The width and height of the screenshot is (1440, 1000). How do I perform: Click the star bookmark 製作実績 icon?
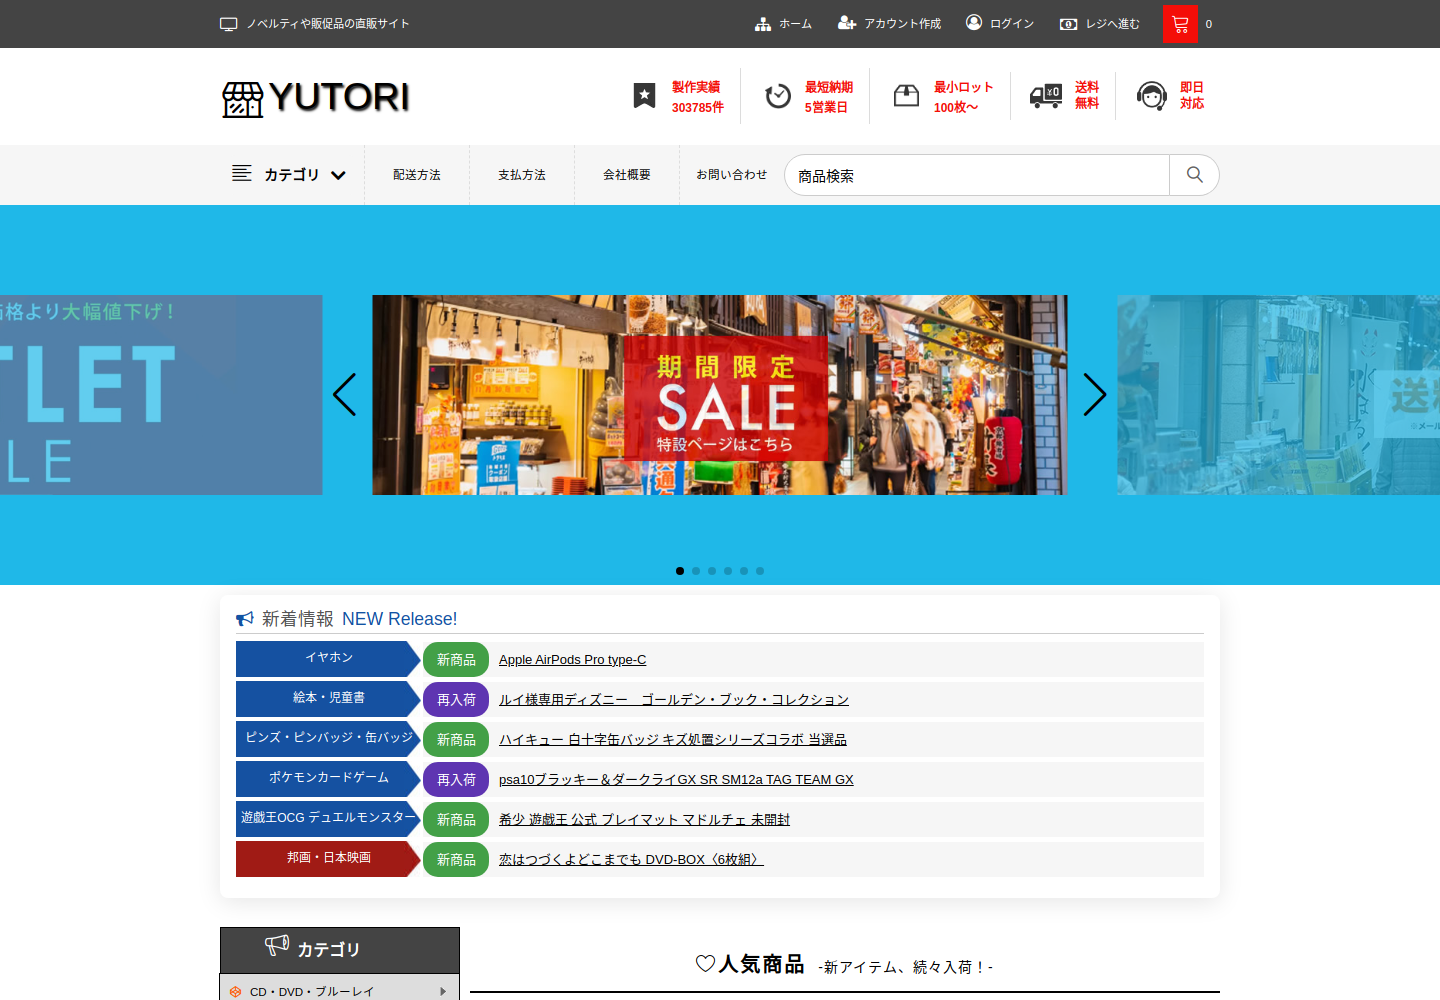point(645,96)
